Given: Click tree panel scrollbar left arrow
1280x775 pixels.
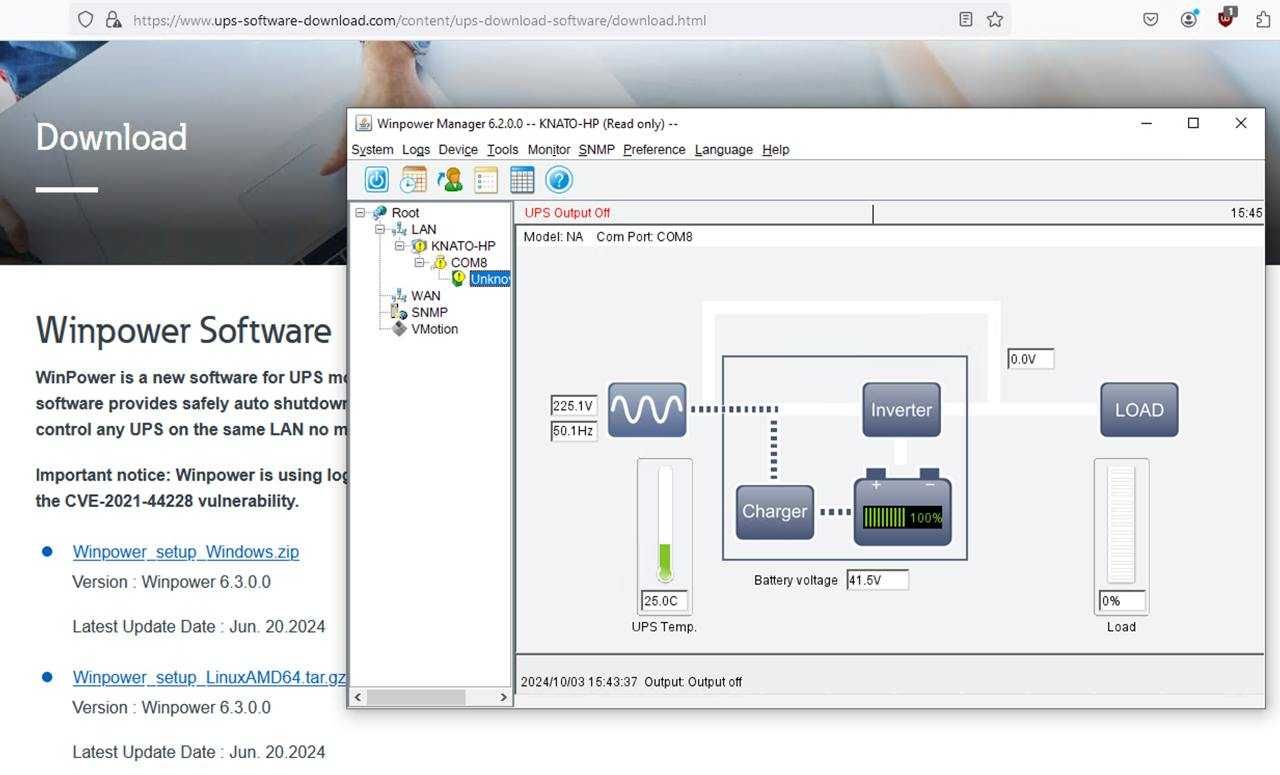Looking at the screenshot, I should (359, 697).
